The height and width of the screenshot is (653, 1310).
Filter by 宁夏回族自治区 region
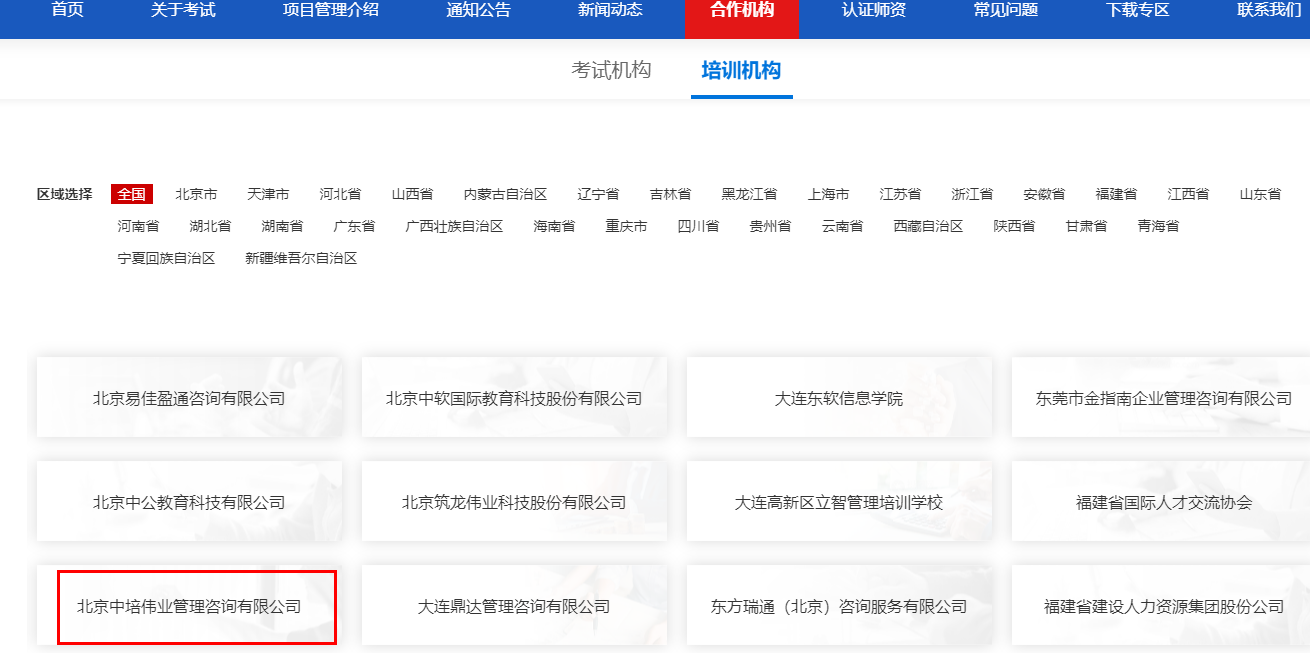166,258
